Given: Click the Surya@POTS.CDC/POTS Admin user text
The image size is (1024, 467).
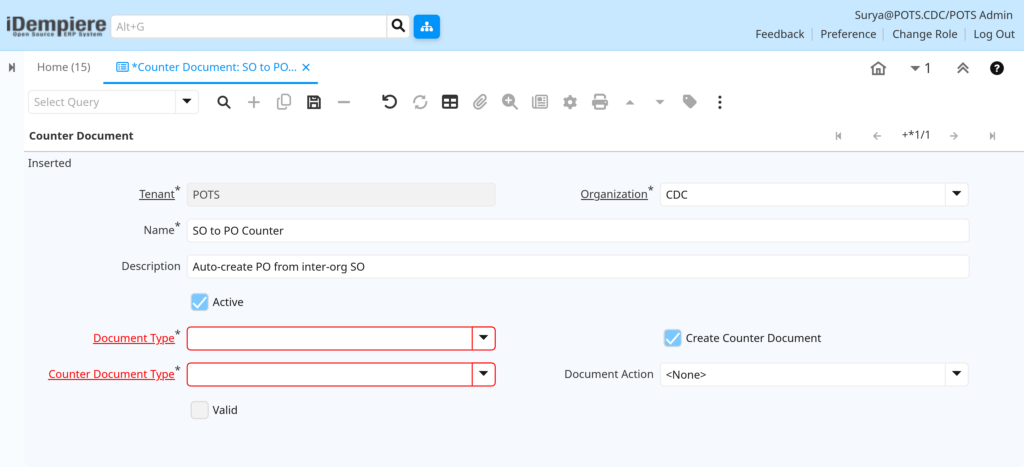Looking at the screenshot, I should pyautogui.click(x=934, y=15).
